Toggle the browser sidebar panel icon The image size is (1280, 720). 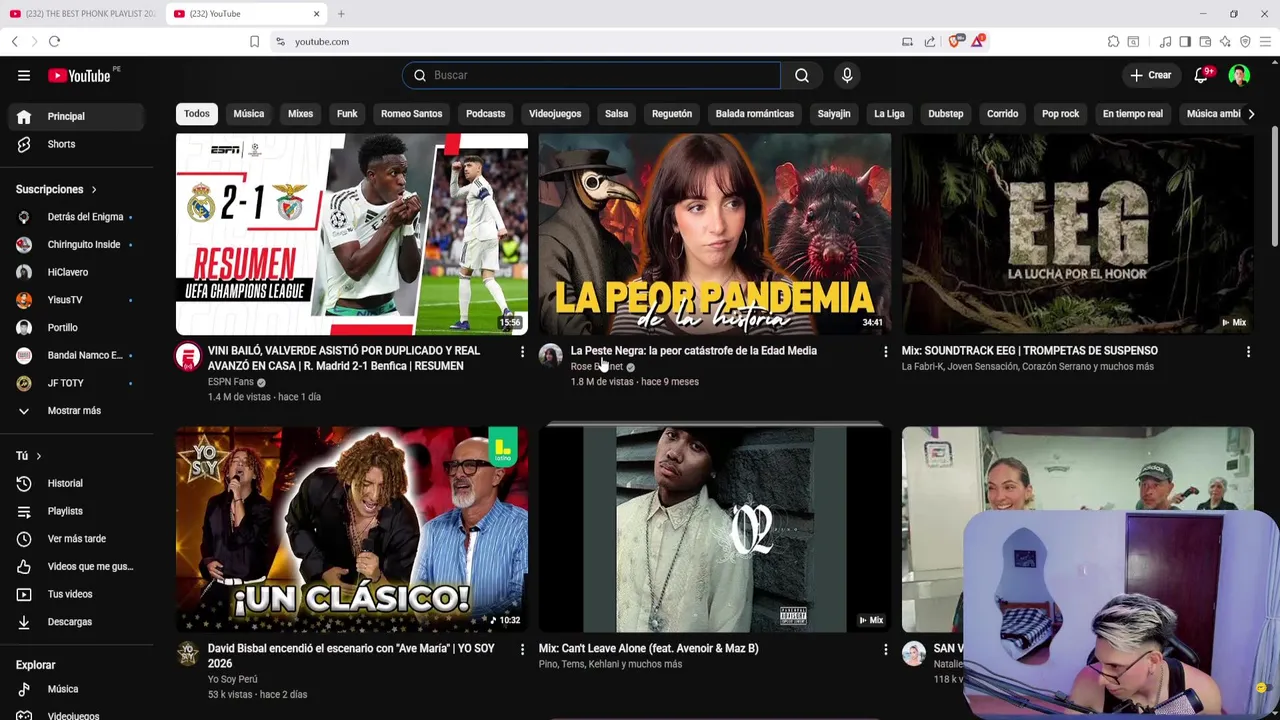(x=1185, y=41)
